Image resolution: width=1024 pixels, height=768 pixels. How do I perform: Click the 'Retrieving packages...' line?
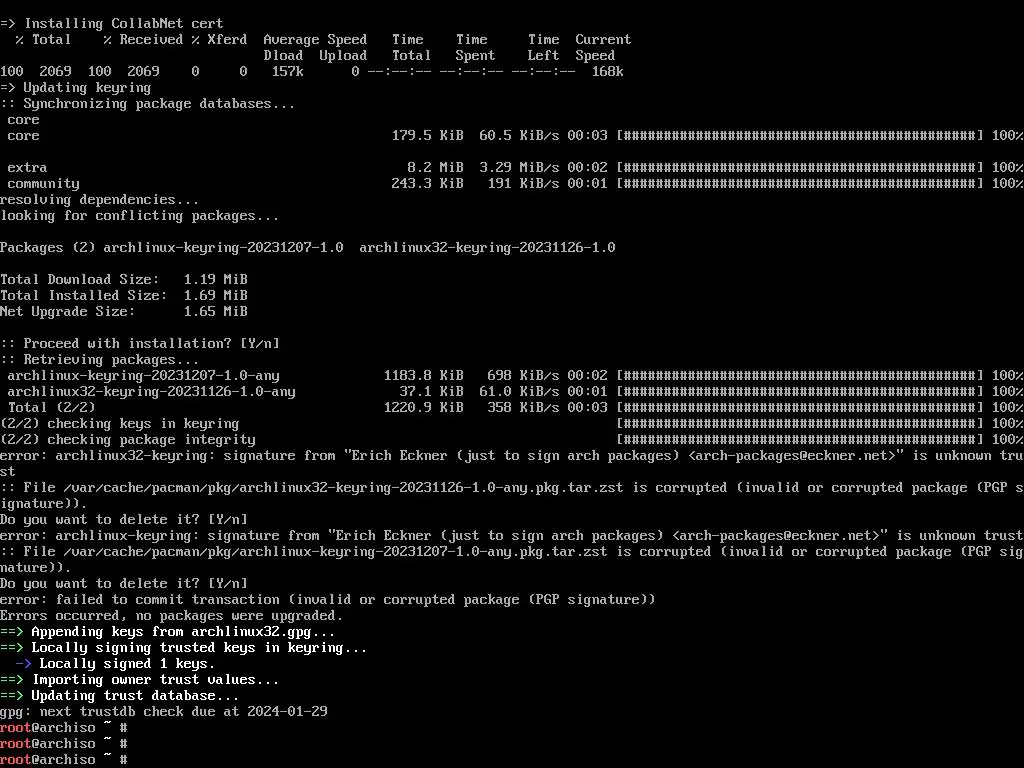pos(99,360)
